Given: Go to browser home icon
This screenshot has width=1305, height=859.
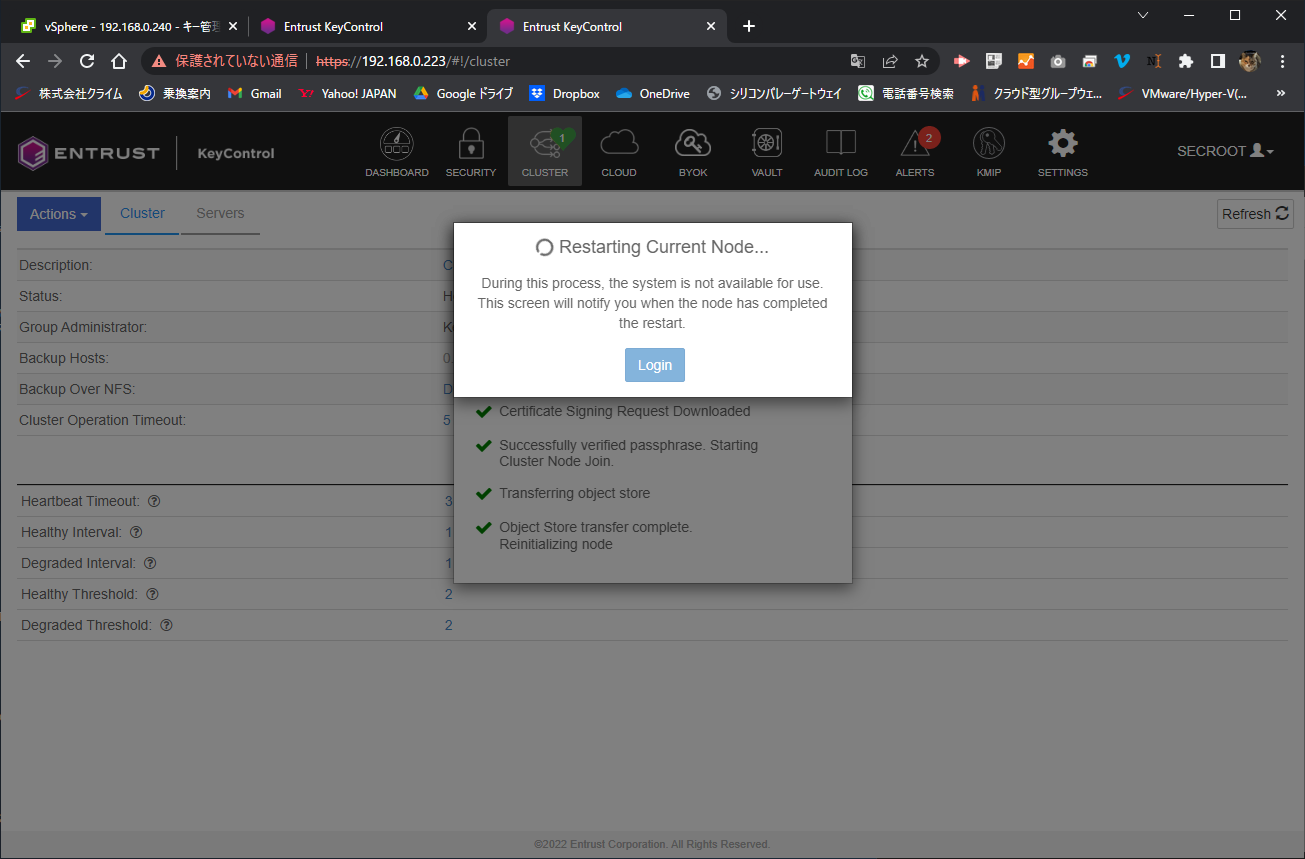Looking at the screenshot, I should (x=119, y=61).
